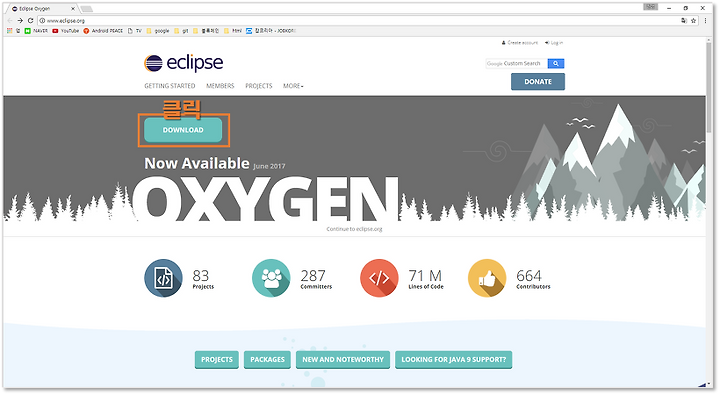720x395 pixels.
Task: Open the TV bookmark
Action: (x=135, y=31)
